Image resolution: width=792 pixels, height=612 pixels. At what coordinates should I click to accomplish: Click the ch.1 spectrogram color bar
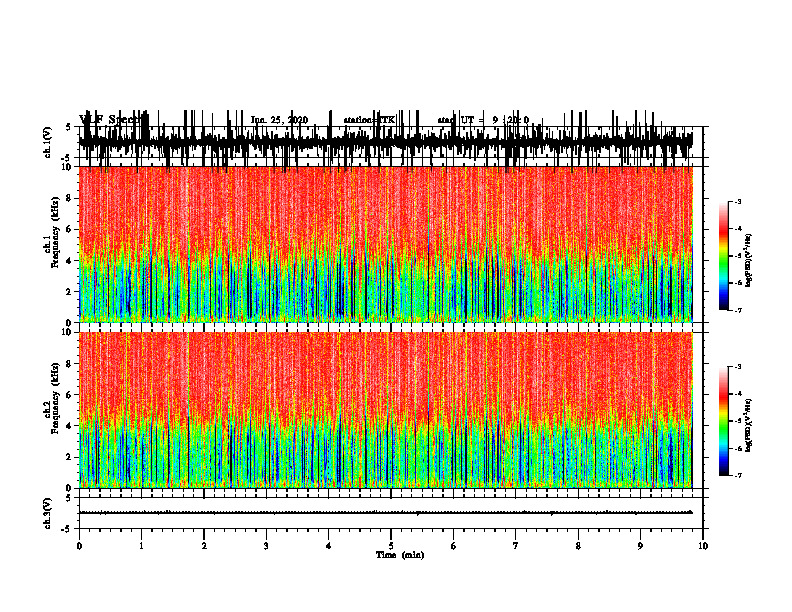724,256
